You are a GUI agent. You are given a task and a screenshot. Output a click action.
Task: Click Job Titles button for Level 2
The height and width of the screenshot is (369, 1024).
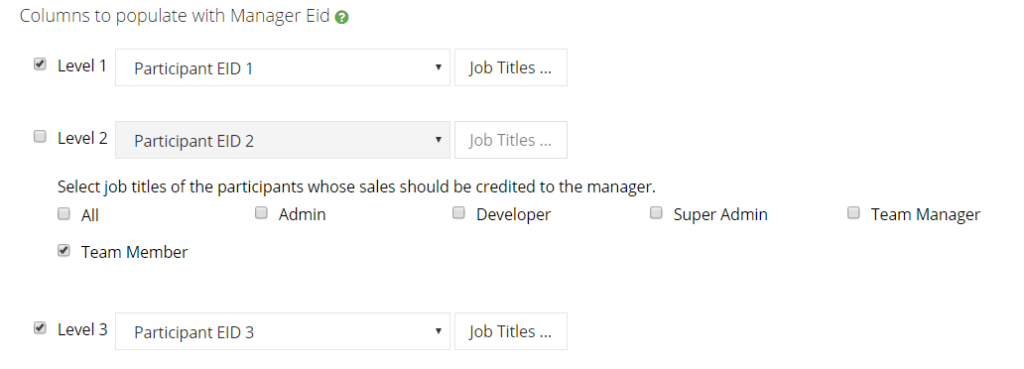point(511,140)
